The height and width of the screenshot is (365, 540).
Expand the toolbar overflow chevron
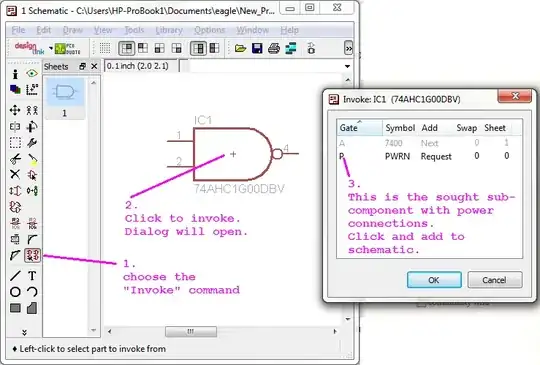click(x=349, y=48)
